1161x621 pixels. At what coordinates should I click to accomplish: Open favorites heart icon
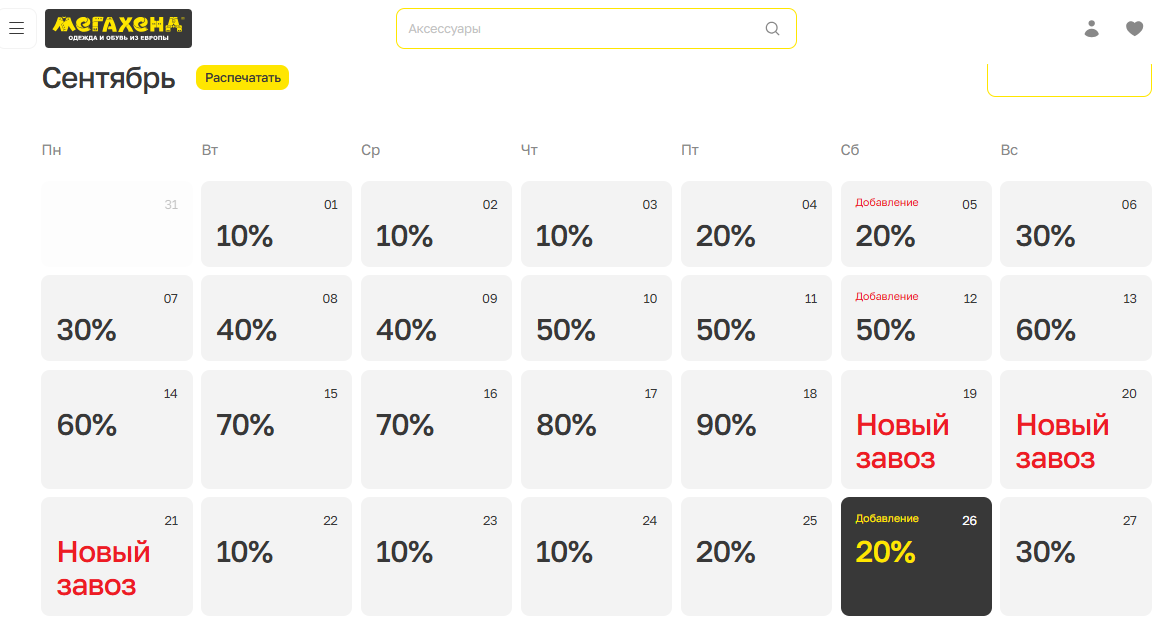(1134, 29)
